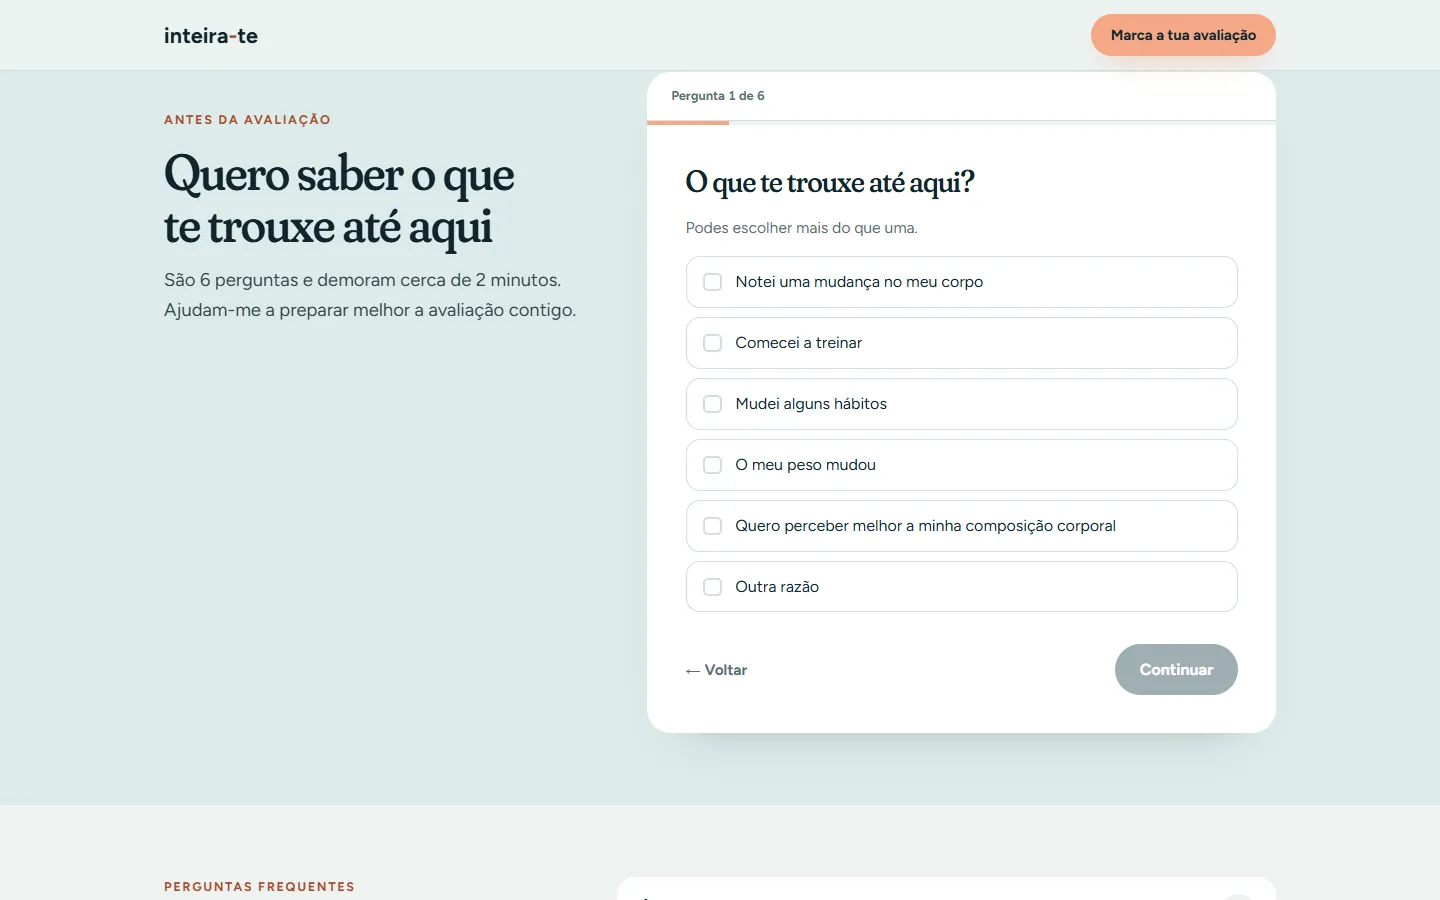1440x900 pixels.
Task: Click the question progress bar
Action: click(961, 122)
